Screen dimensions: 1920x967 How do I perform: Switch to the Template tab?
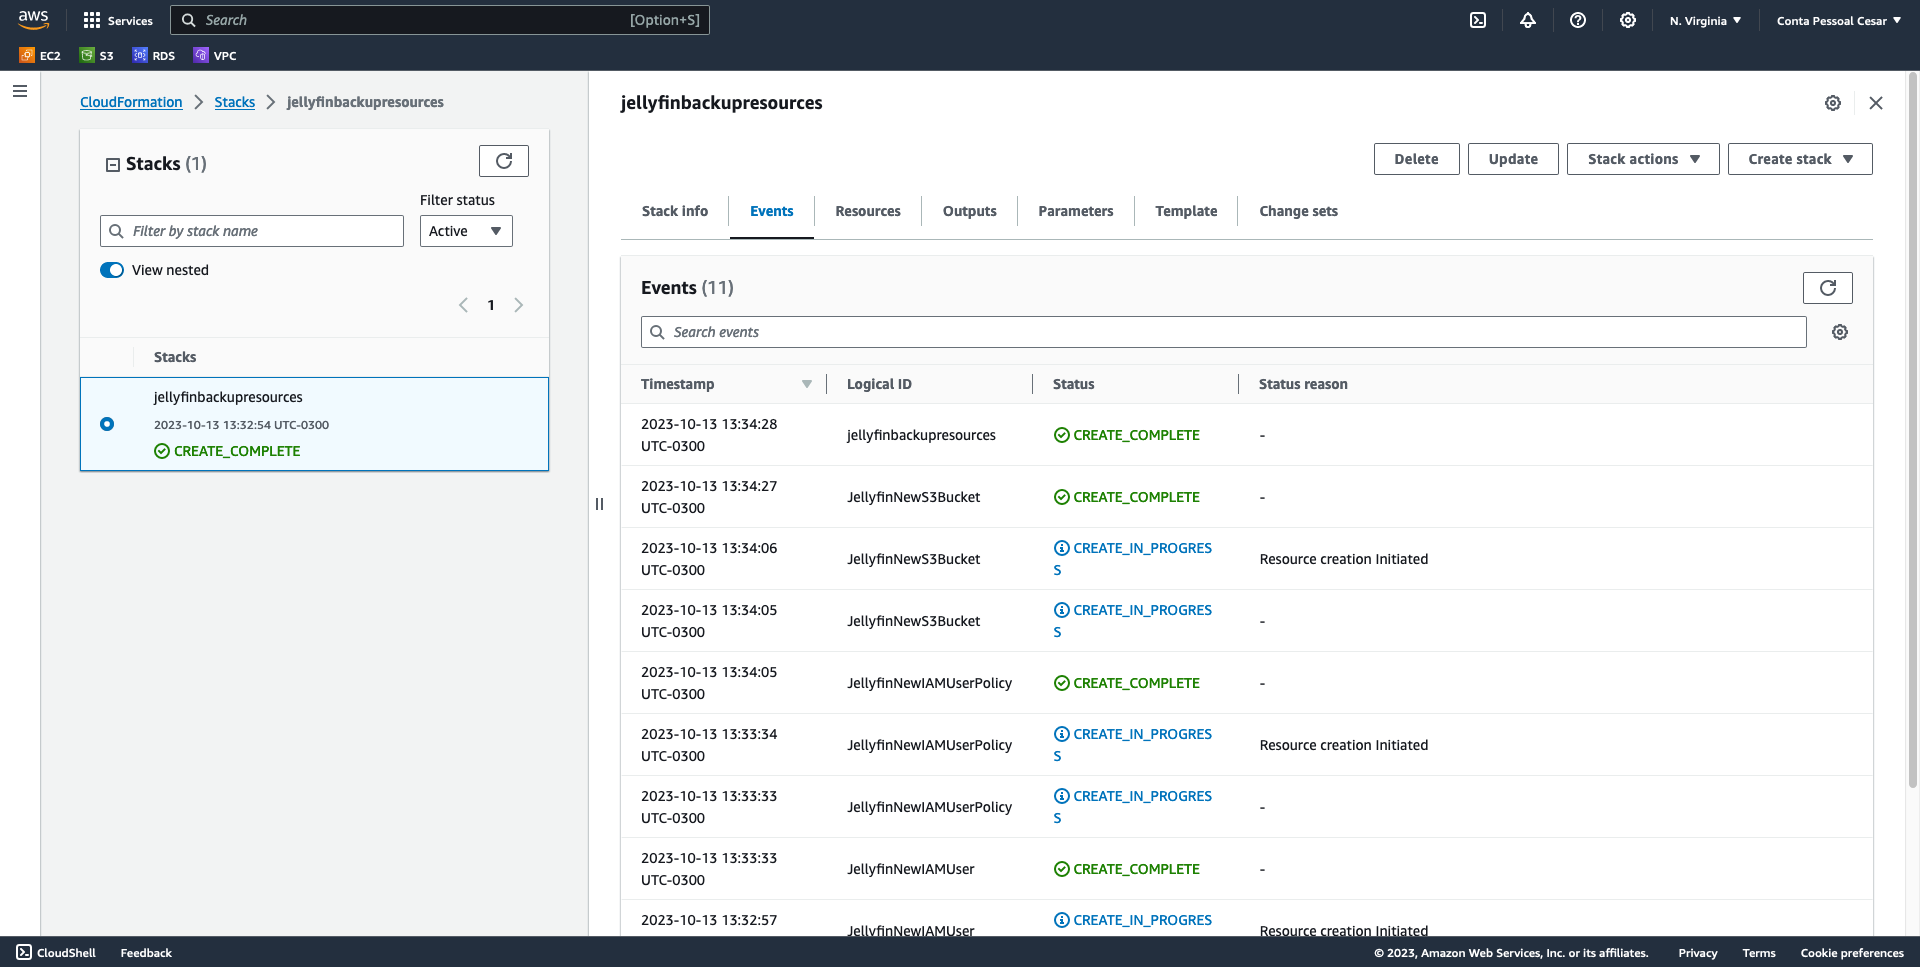1186,211
